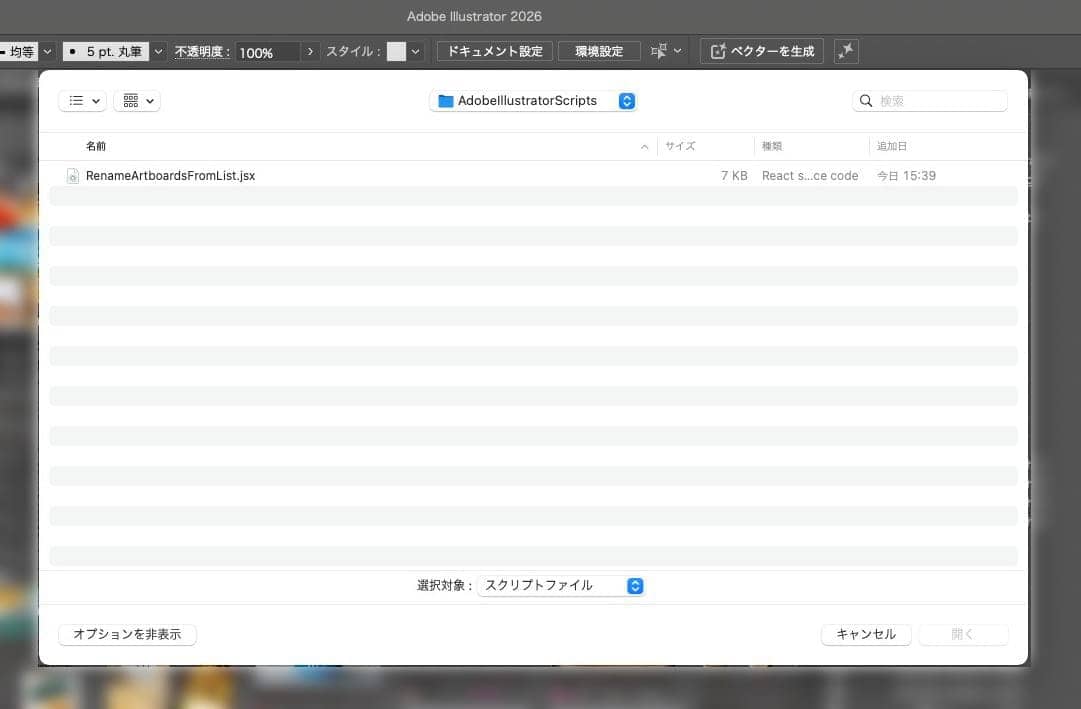Click the 今日 15:39 date cell

(907, 176)
